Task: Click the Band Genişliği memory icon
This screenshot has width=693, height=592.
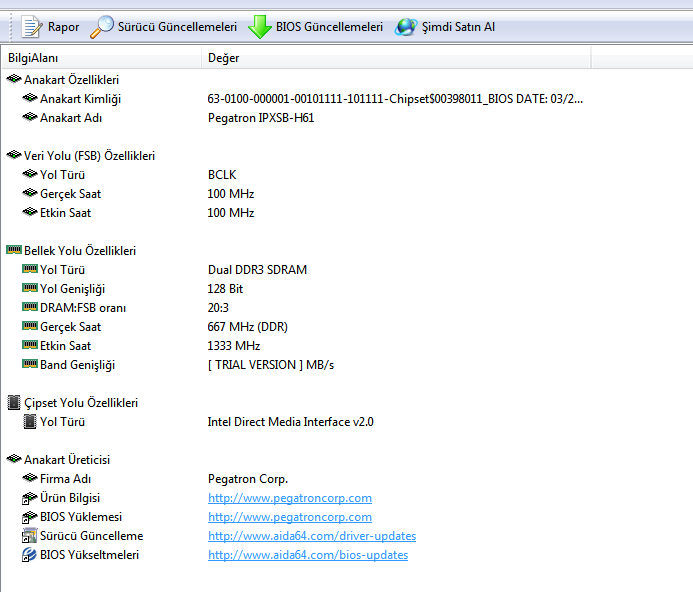Action: click(30, 364)
